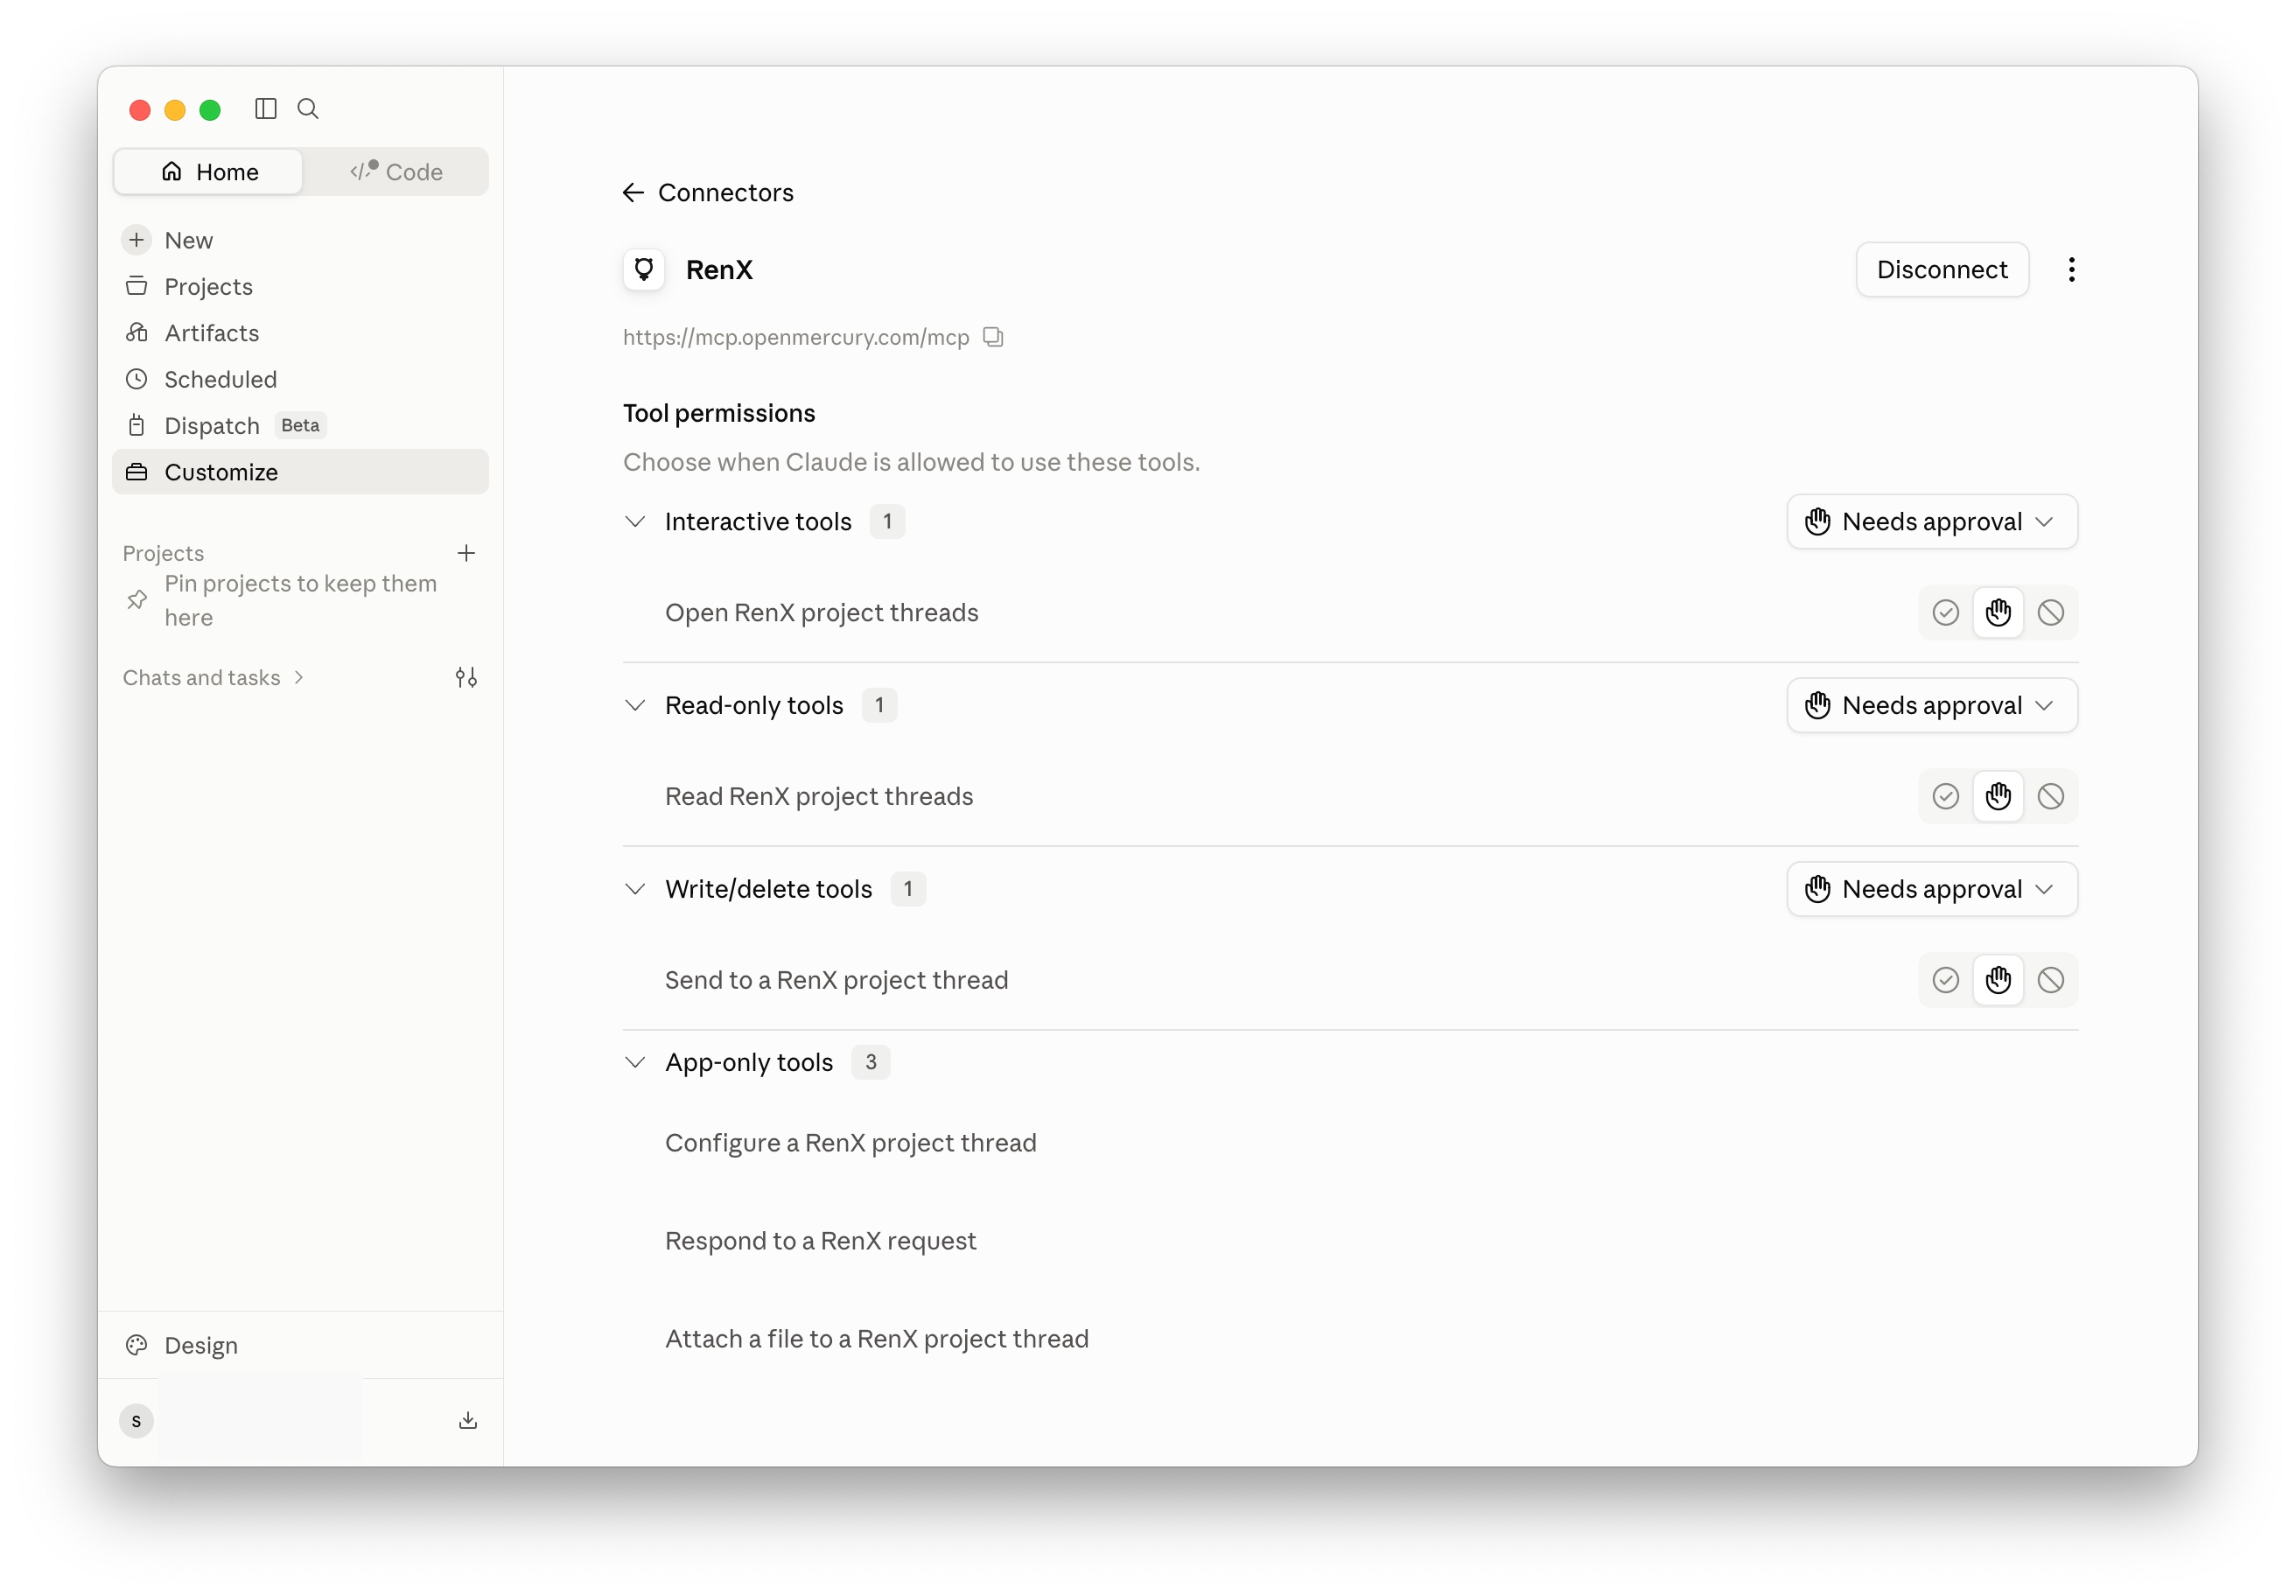The height and width of the screenshot is (1596, 2296).
Task: Click Configure a RenX project thread
Action: (x=850, y=1143)
